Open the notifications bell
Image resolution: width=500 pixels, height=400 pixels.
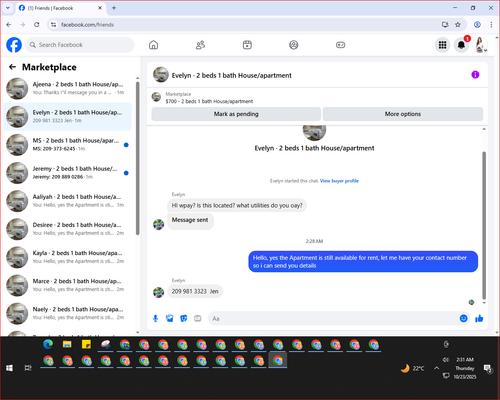461,45
